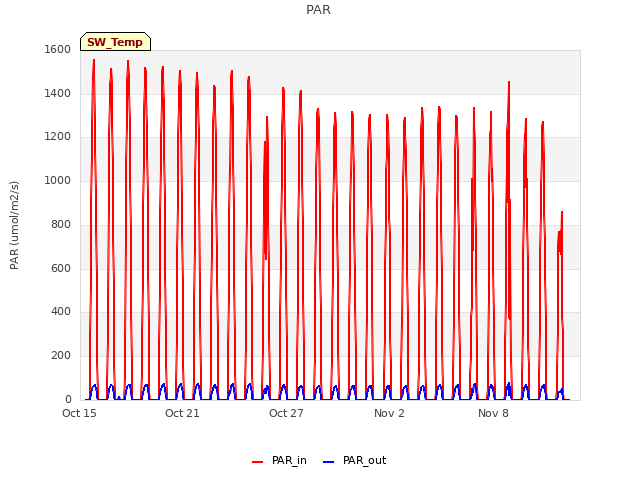Image resolution: width=640 pixels, height=480 pixels.
Task: Toggle the PAR_out legend entry
Action: [x=354, y=460]
